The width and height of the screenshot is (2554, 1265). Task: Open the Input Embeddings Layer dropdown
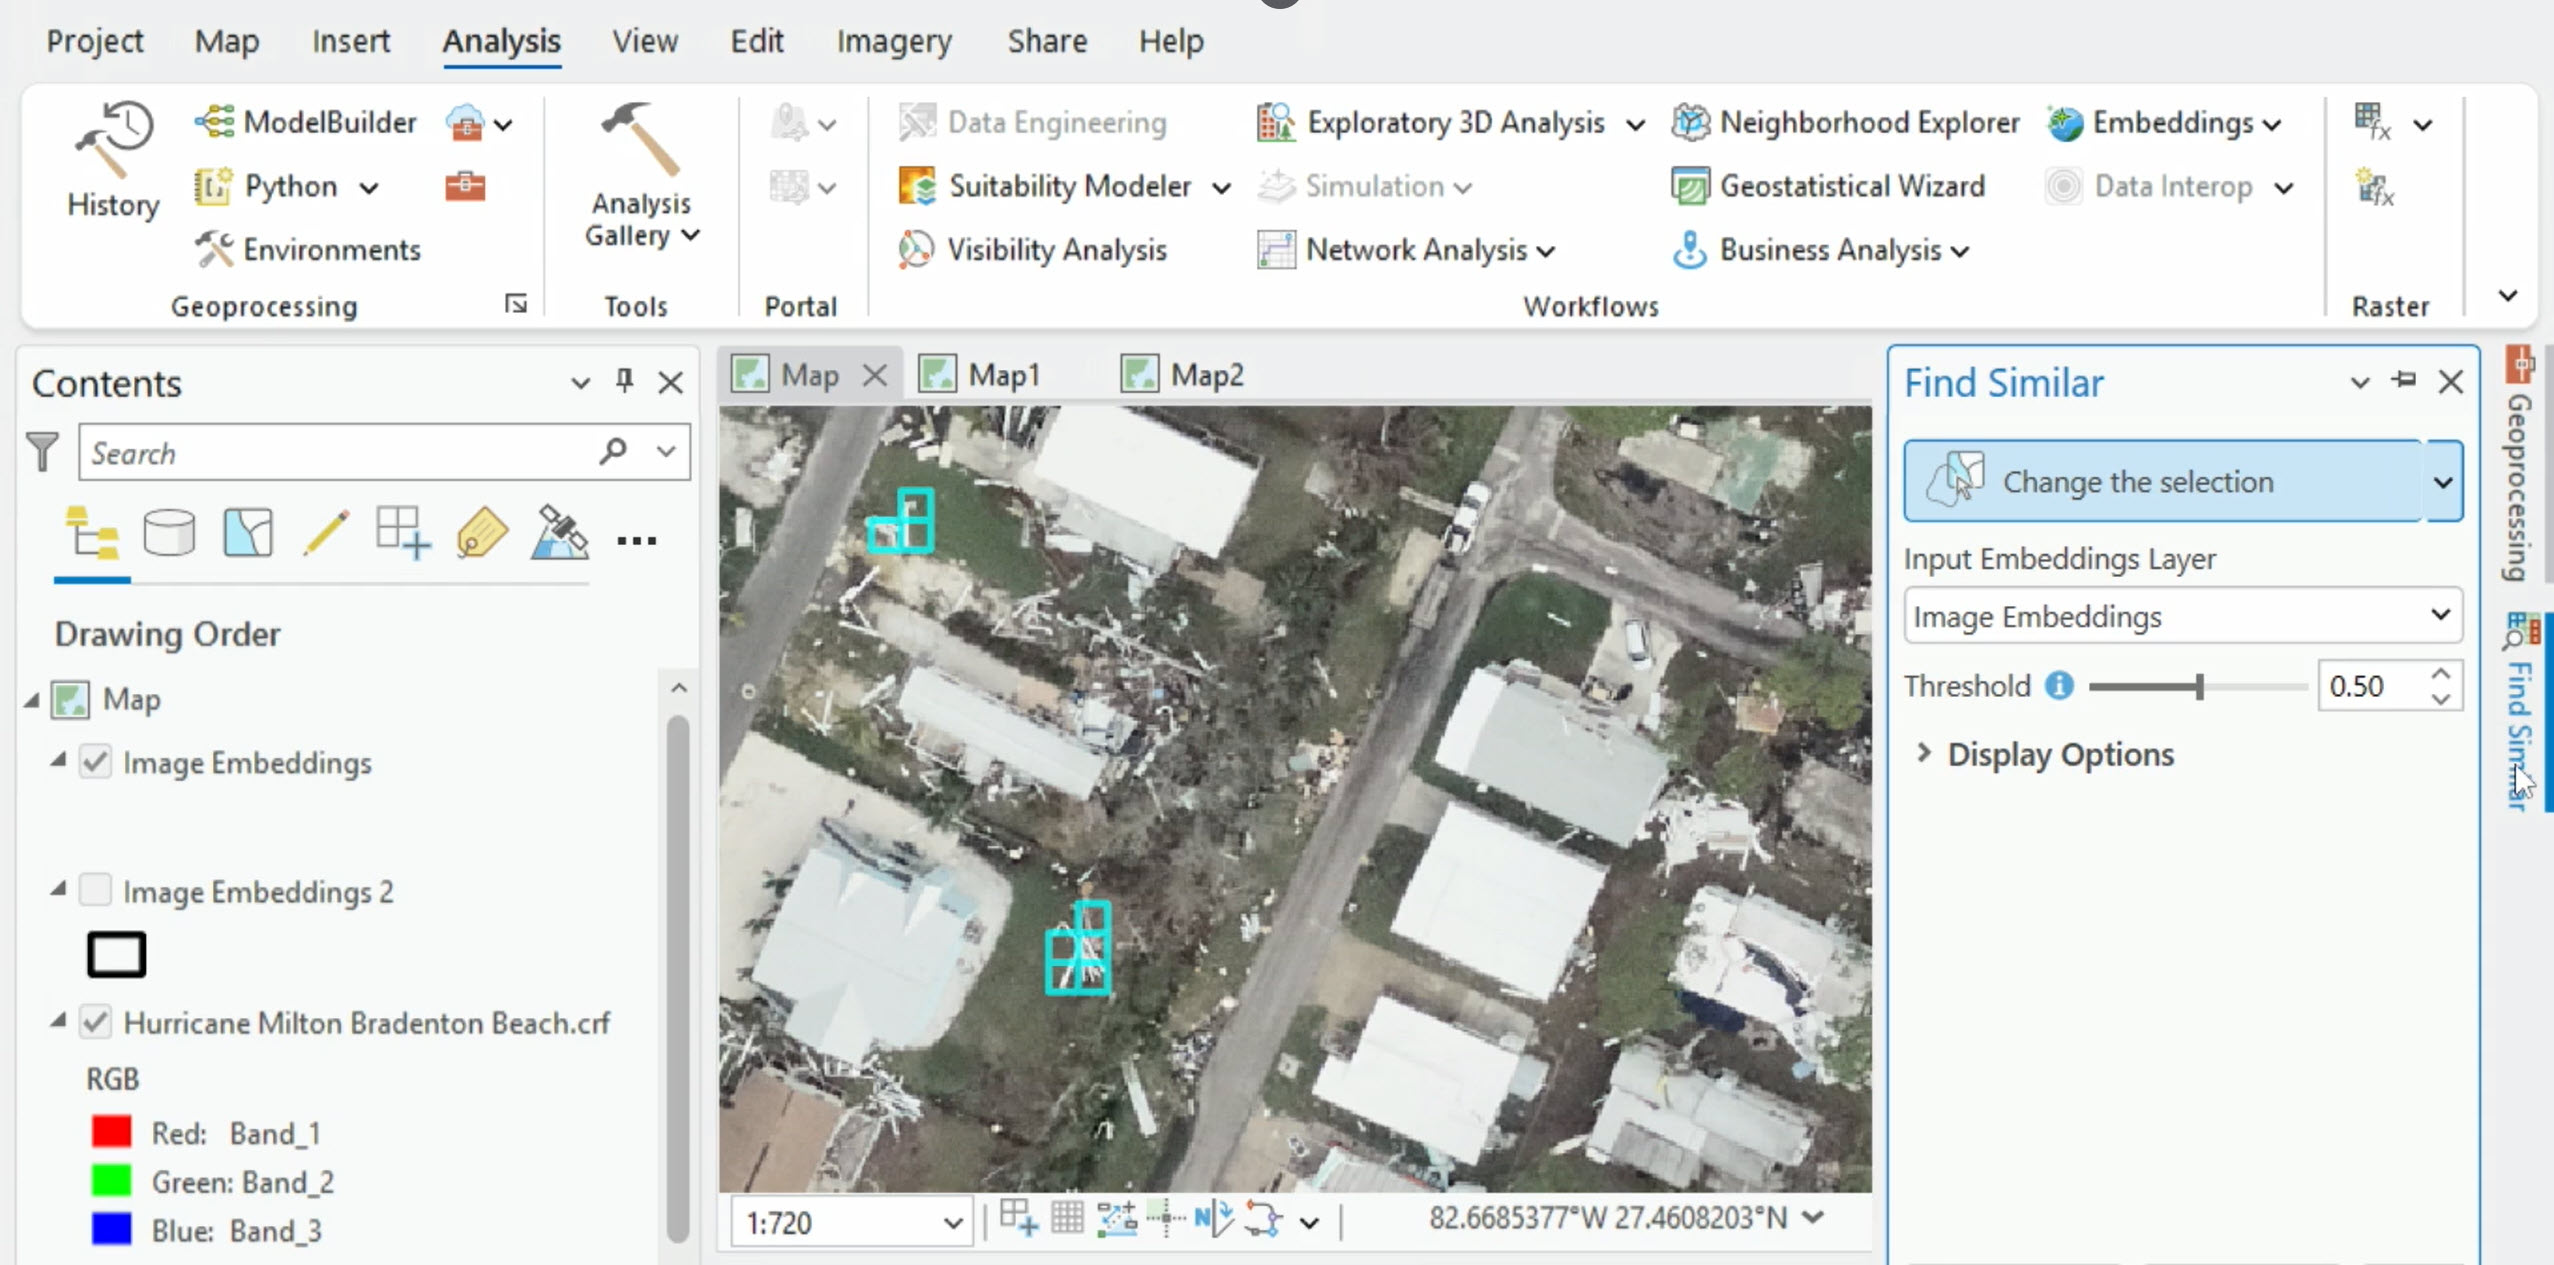point(2440,615)
